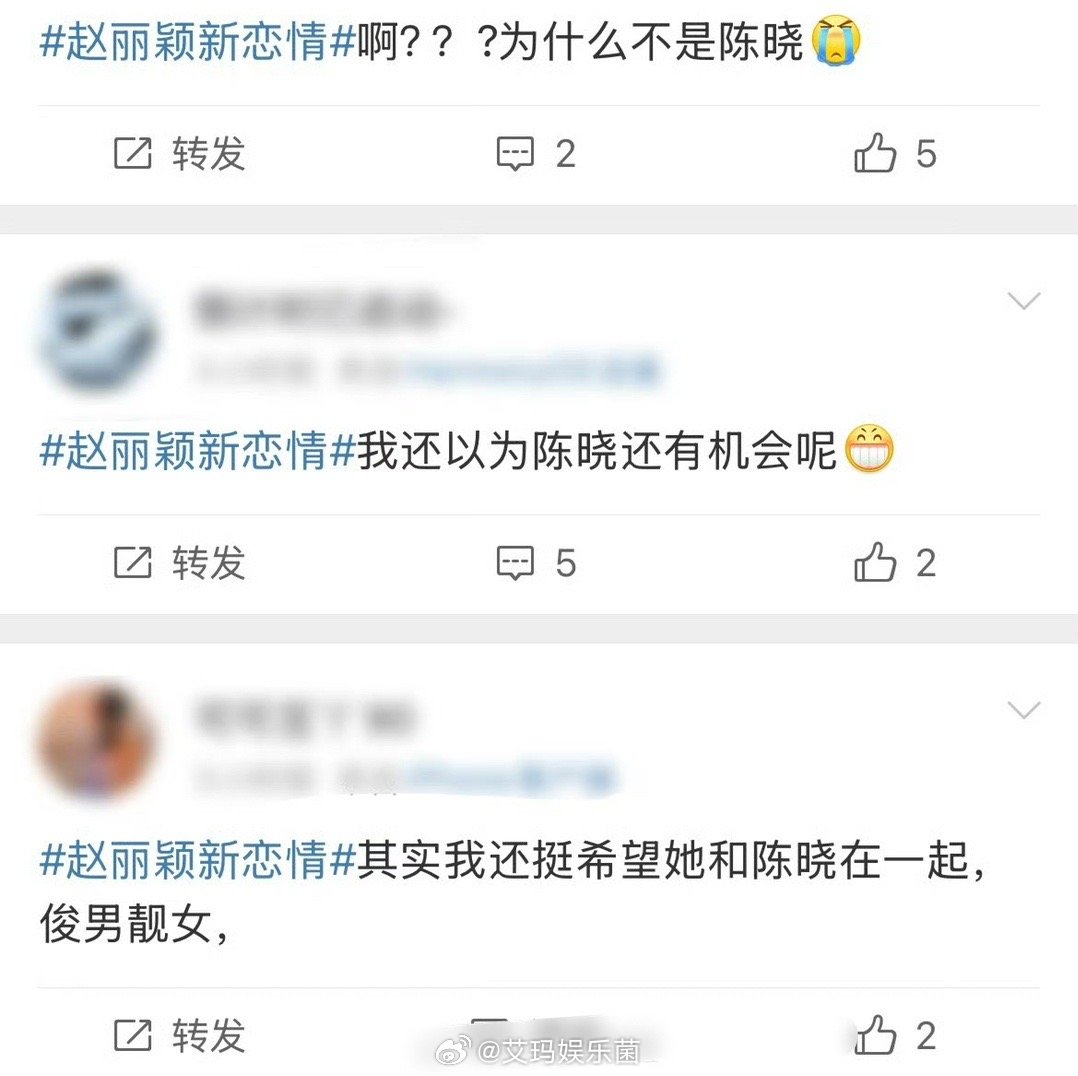The width and height of the screenshot is (1078, 1076).
Task: Open the second poster's blurred avatar
Action: pos(98,332)
